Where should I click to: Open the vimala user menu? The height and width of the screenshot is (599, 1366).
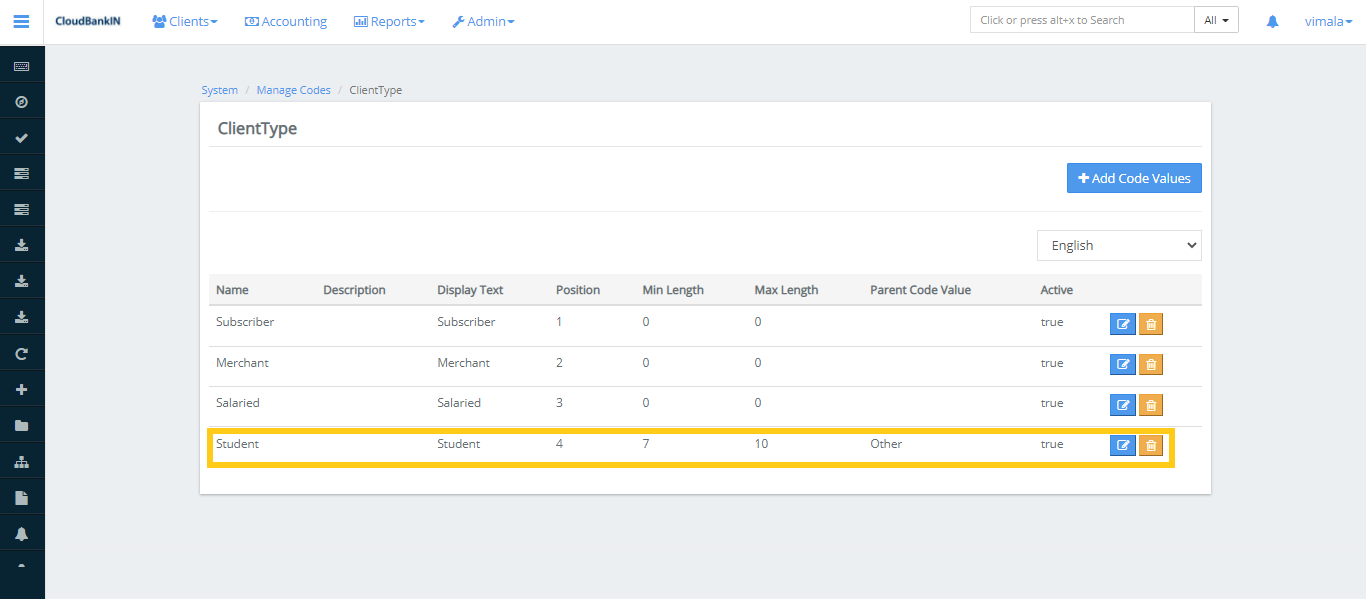click(1327, 20)
